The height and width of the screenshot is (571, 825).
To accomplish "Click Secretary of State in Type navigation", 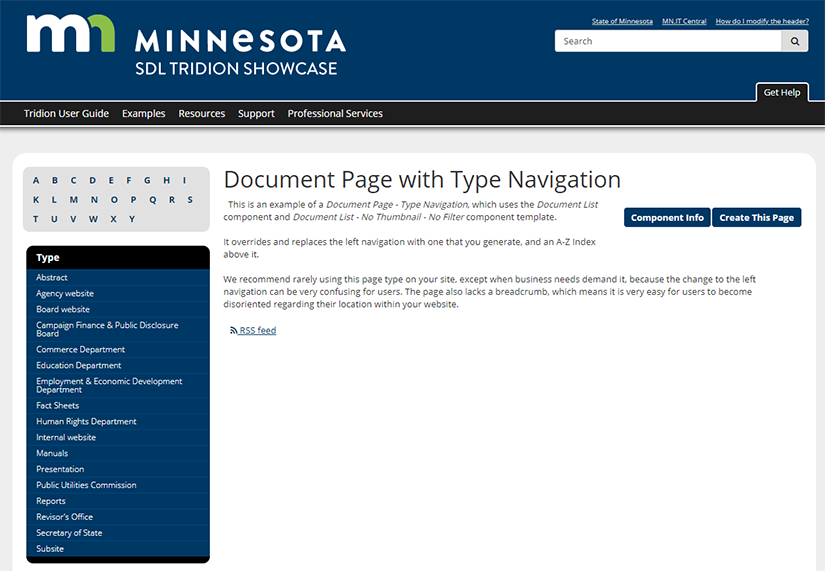I will (x=69, y=533).
